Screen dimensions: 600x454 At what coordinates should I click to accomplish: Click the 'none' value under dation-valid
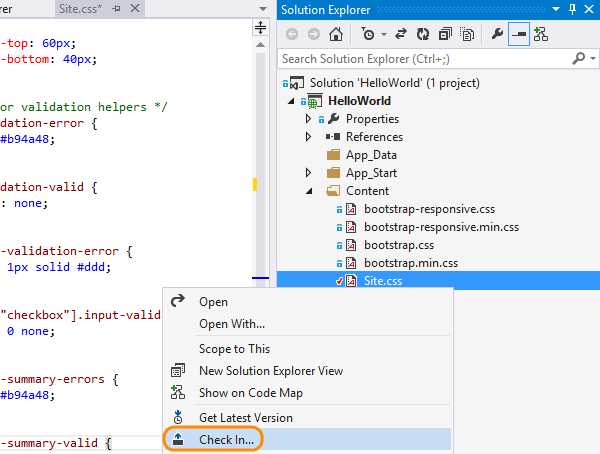click(28, 203)
